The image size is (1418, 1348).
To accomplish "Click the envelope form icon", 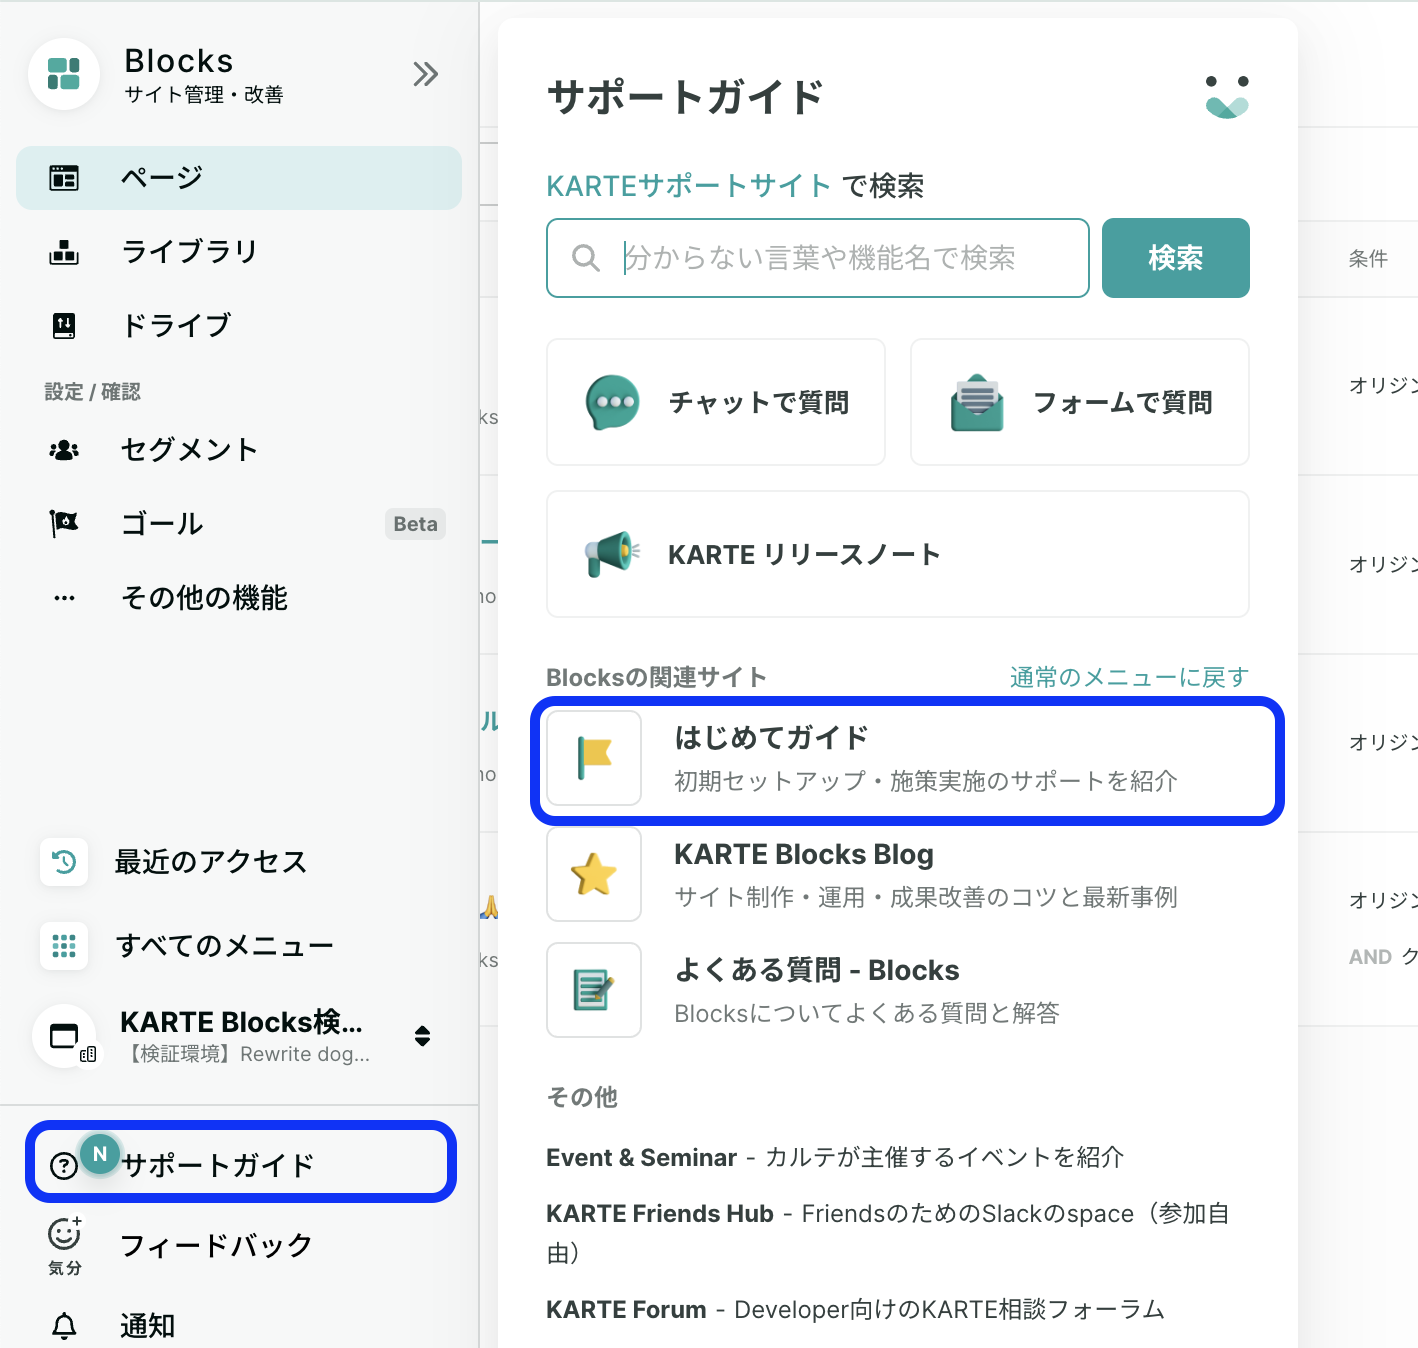I will 977,402.
